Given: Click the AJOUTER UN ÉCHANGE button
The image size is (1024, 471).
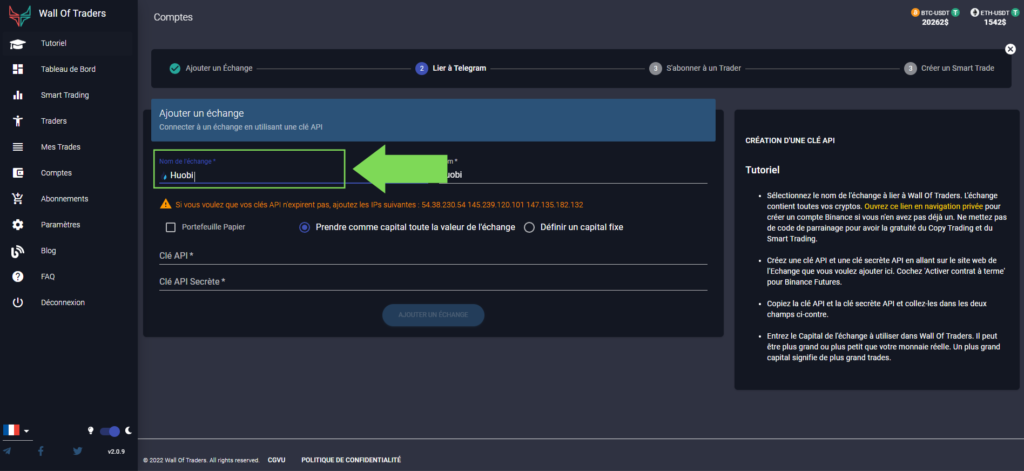Looking at the screenshot, I should tap(433, 315).
